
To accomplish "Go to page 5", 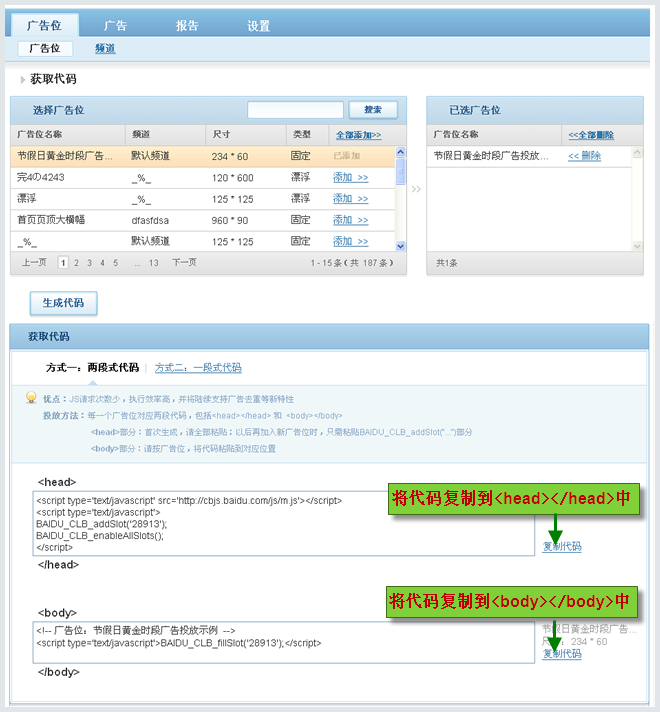I will [x=116, y=263].
